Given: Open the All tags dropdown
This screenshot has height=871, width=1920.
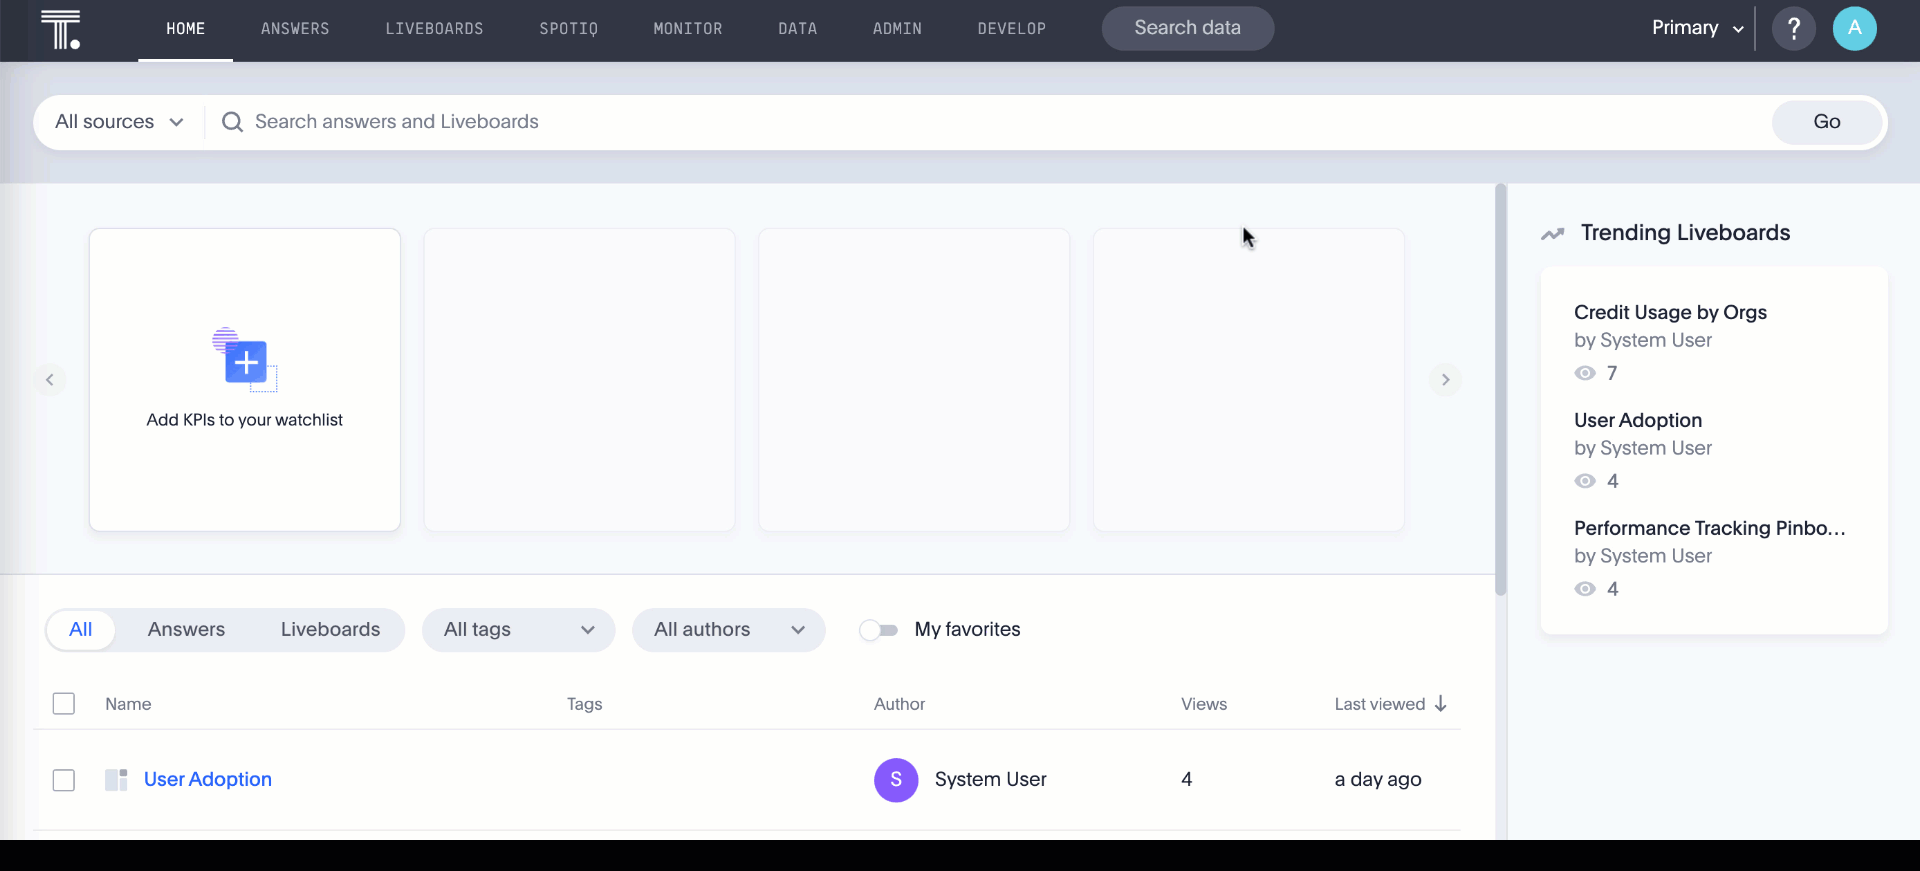Looking at the screenshot, I should click(x=518, y=630).
